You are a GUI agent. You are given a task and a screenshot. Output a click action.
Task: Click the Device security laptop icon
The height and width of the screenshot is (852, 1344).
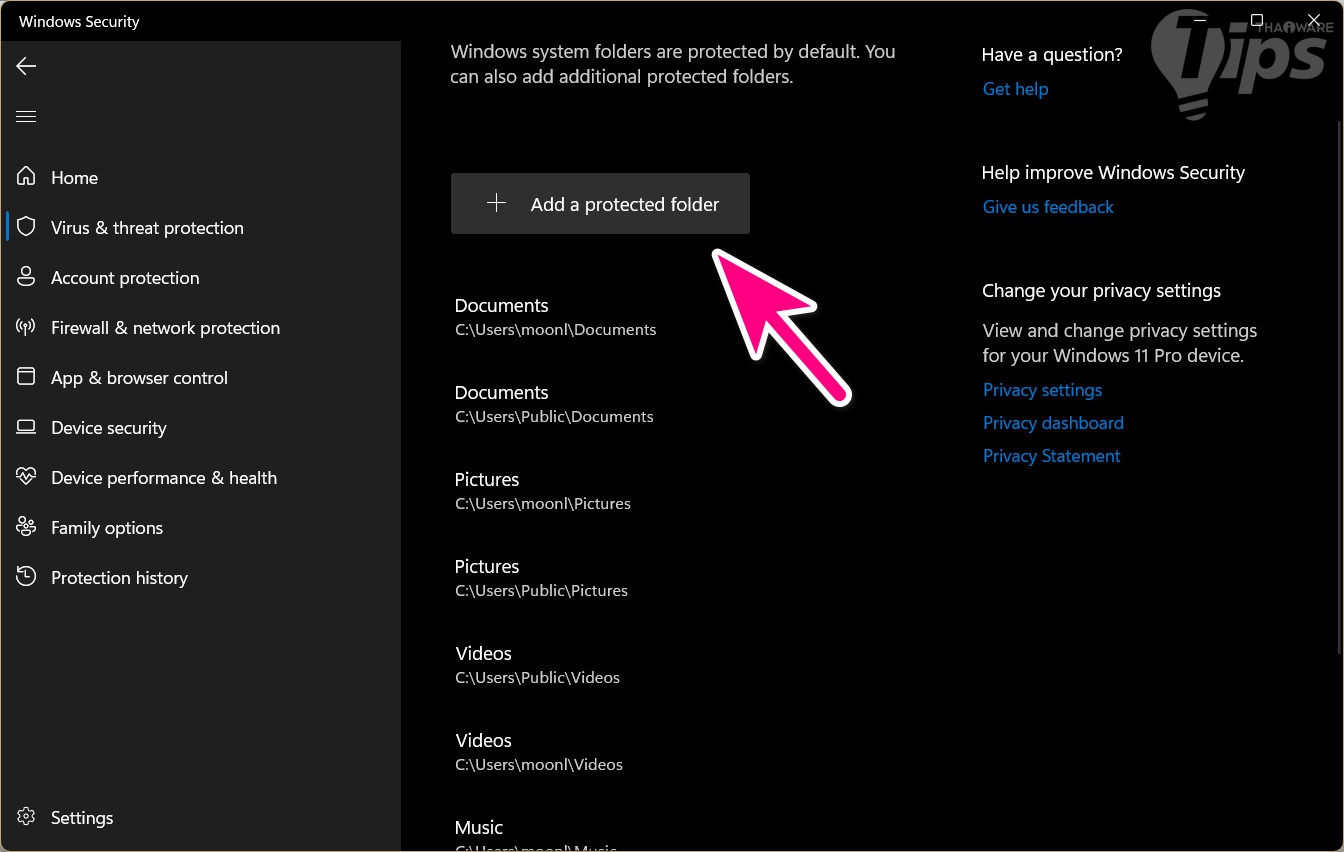(26, 427)
